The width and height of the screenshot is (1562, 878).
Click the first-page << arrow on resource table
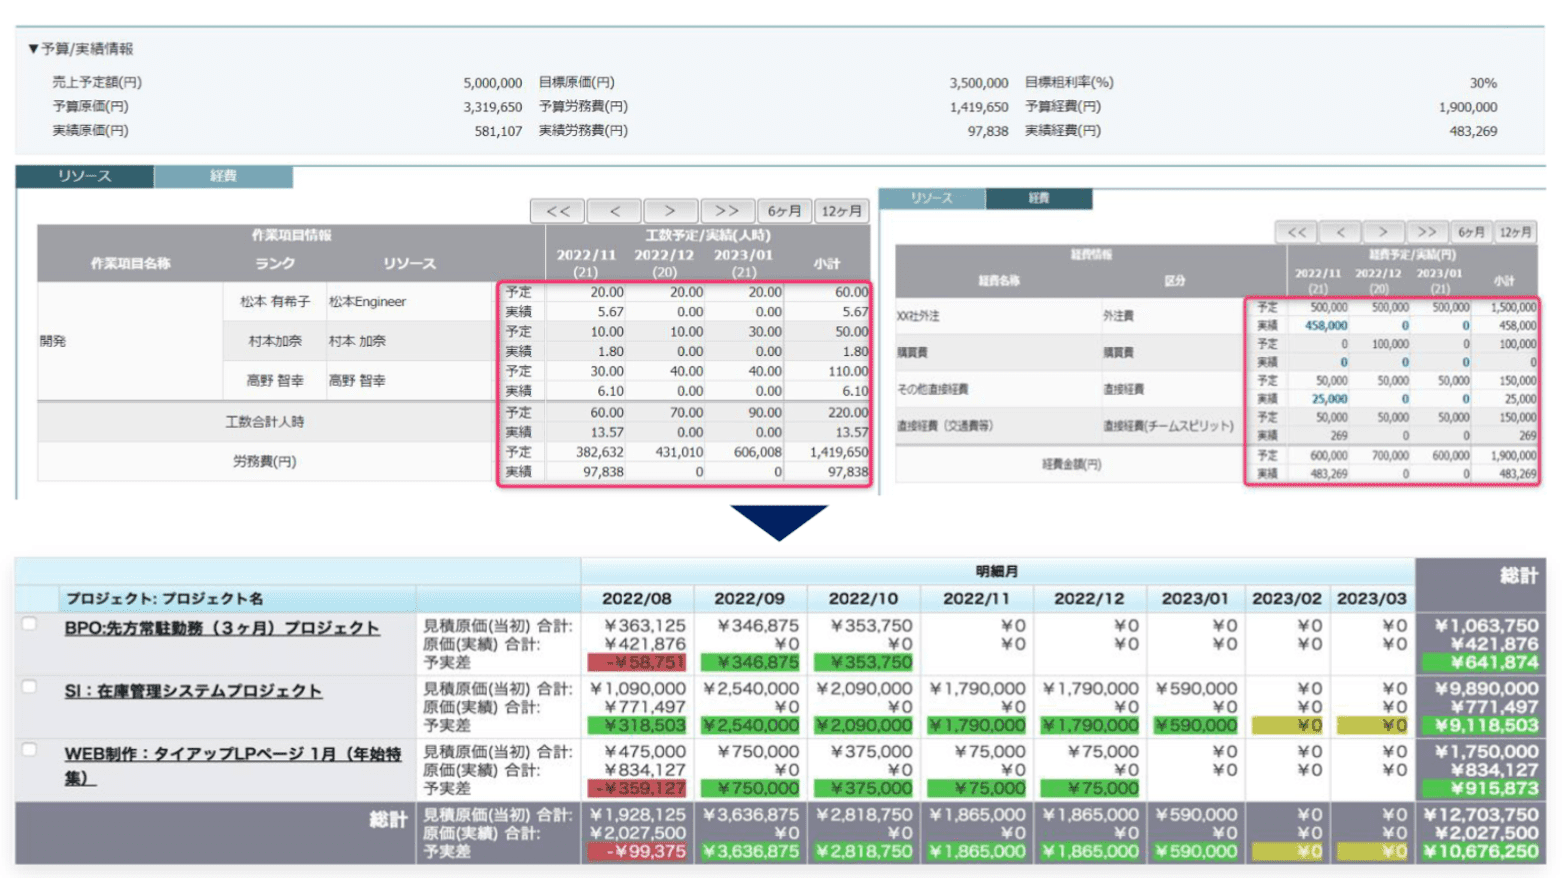click(558, 211)
